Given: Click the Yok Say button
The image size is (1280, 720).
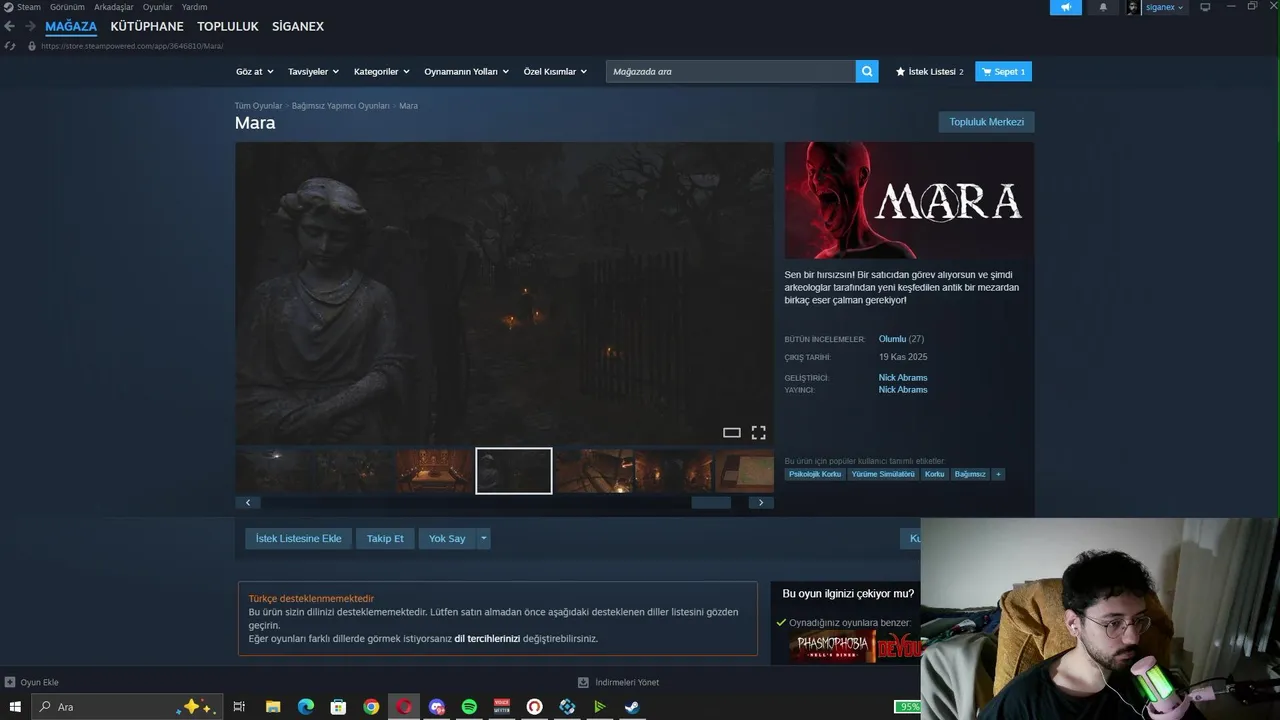Looking at the screenshot, I should 447,538.
